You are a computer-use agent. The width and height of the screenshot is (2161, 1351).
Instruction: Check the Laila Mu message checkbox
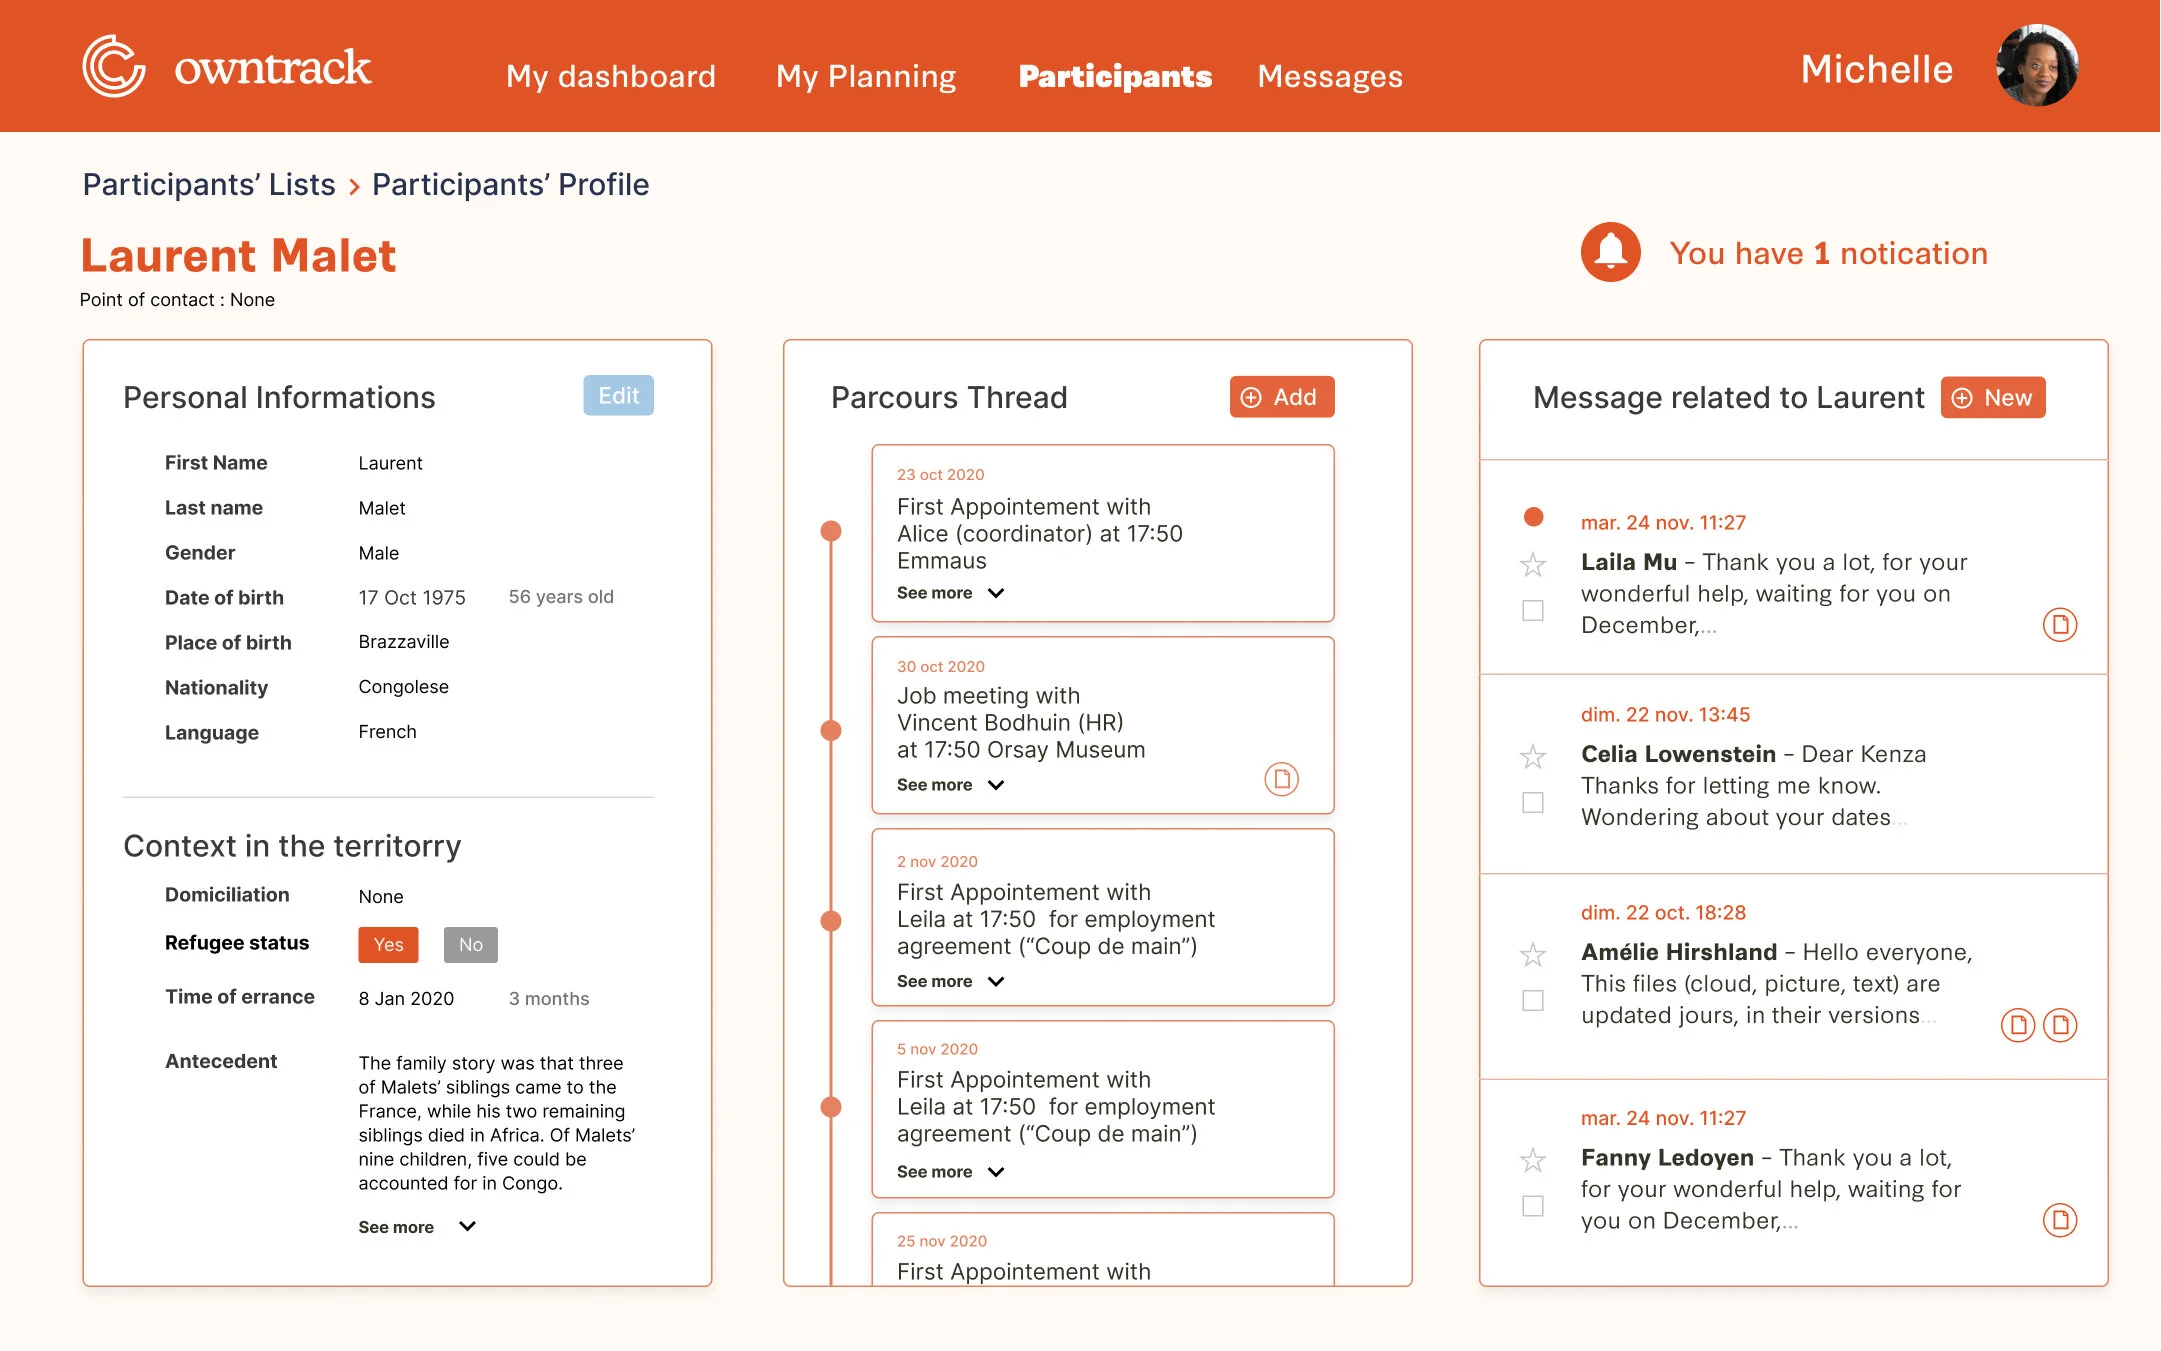pos(1532,610)
